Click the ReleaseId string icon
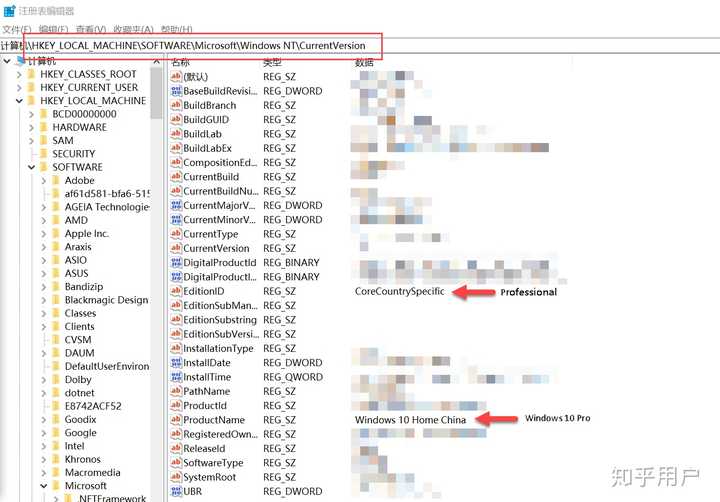720x502 pixels. tap(176, 448)
